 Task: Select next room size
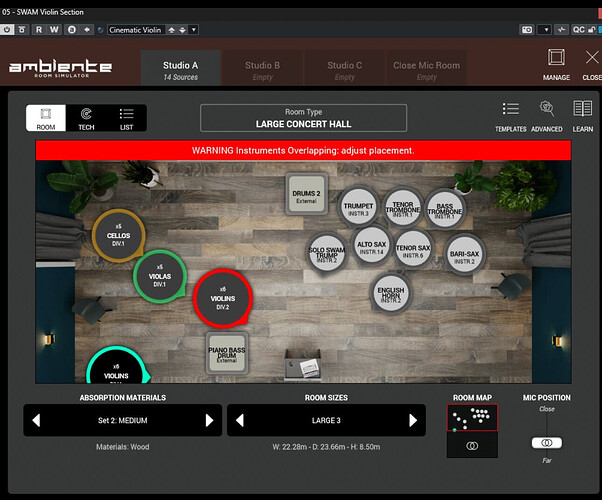point(413,420)
